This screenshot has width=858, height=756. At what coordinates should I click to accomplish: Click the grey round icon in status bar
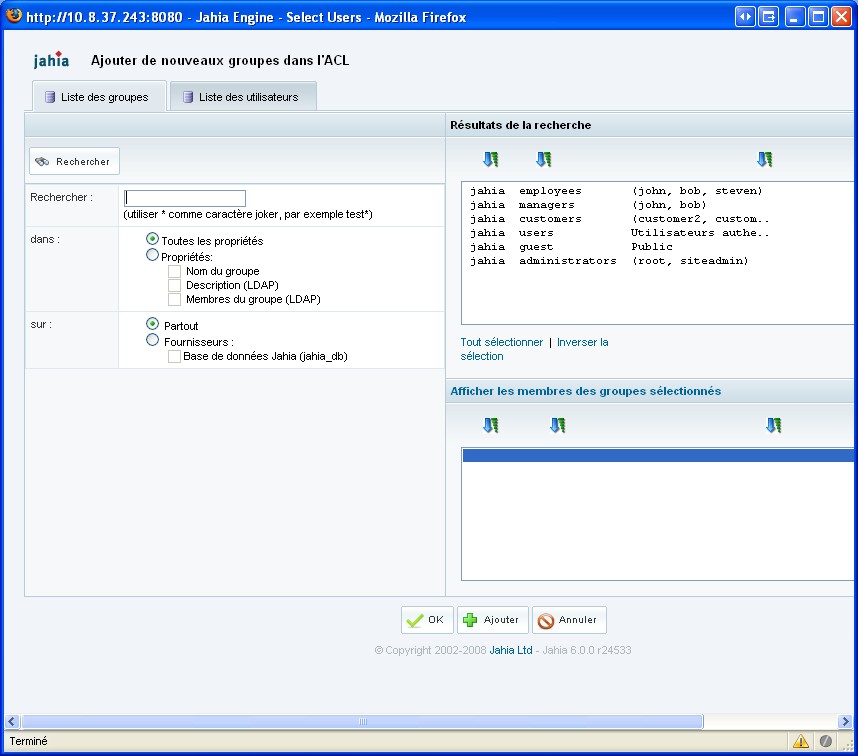click(x=826, y=741)
